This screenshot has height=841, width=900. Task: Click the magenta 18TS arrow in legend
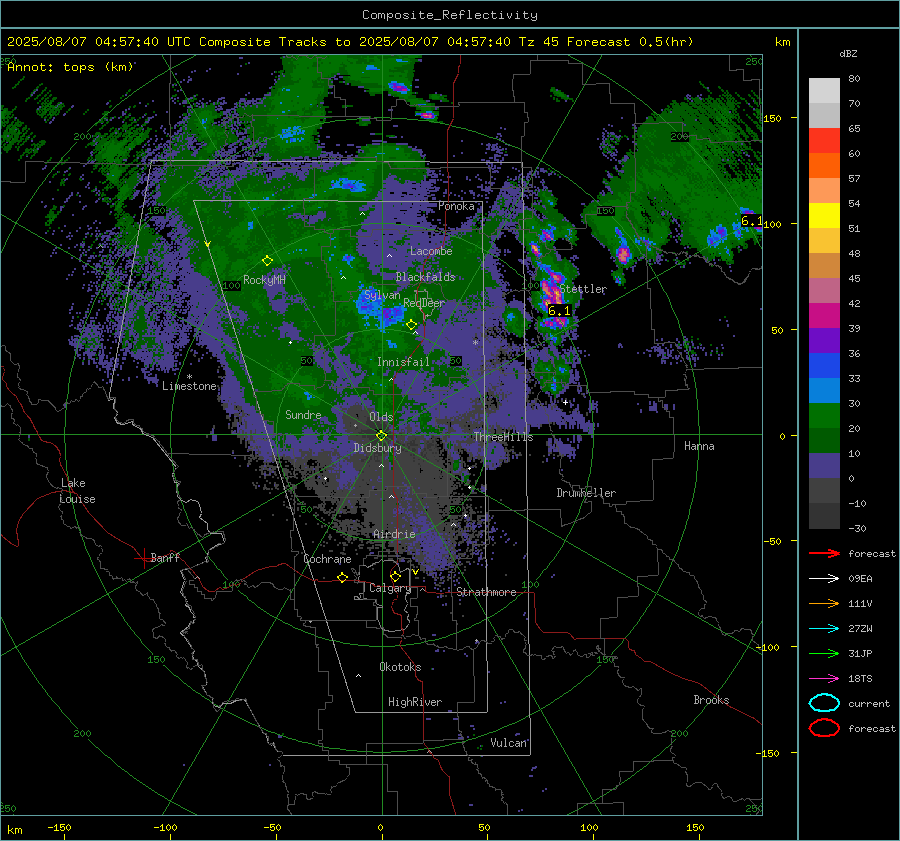pyautogui.click(x=824, y=679)
